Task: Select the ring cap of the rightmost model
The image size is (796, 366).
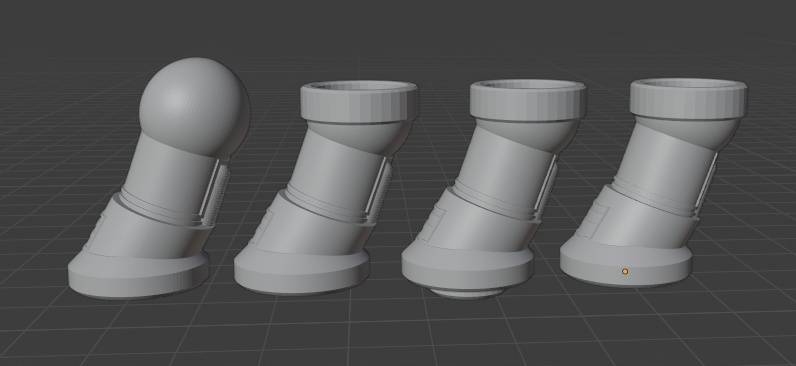Action: (x=688, y=98)
